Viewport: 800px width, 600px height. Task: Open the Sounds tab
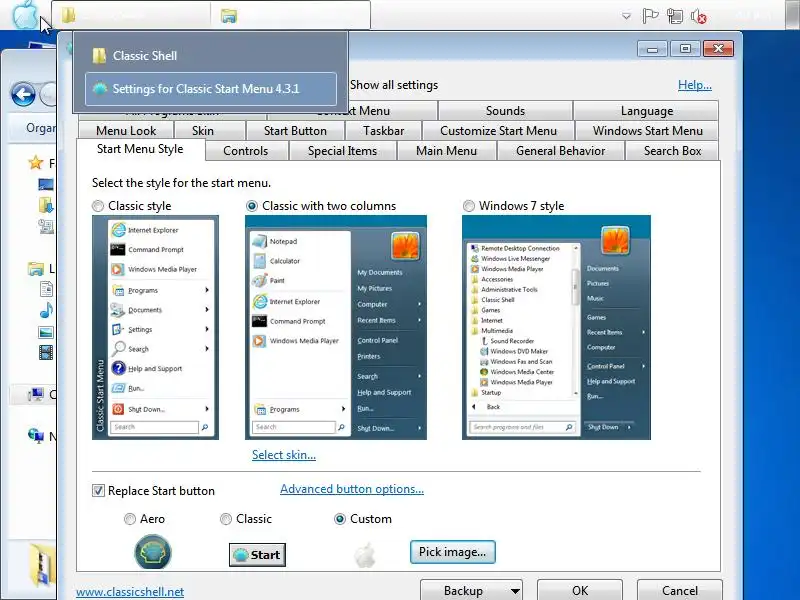coord(505,111)
